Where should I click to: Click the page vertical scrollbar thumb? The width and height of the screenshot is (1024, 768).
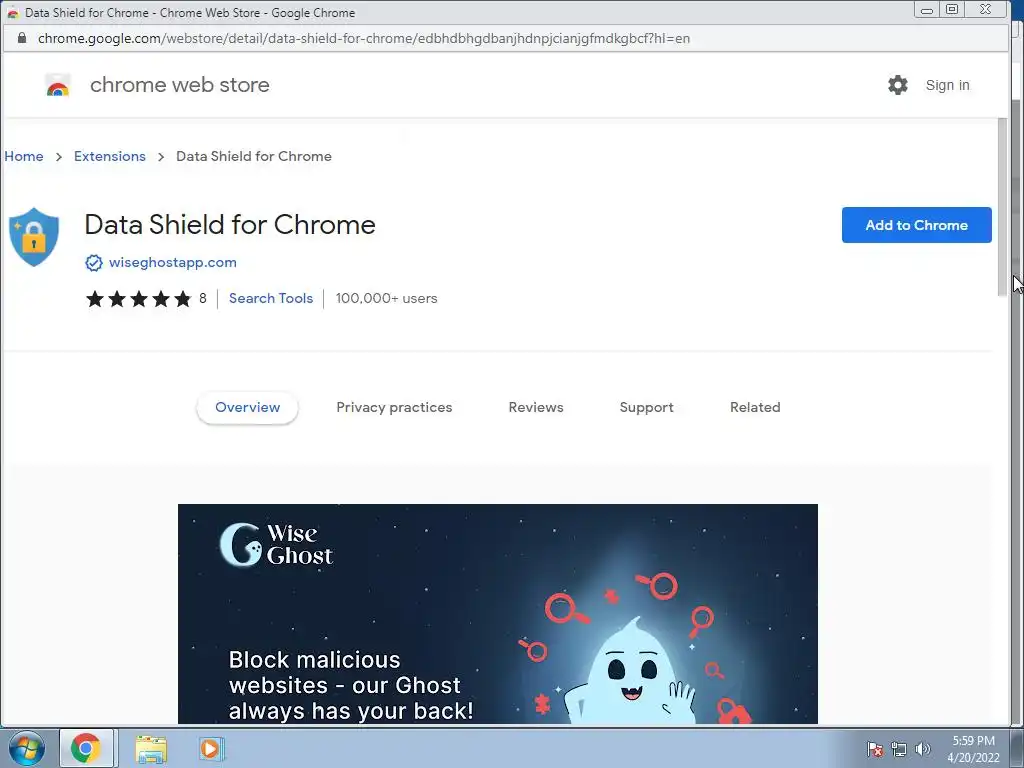click(x=1002, y=207)
